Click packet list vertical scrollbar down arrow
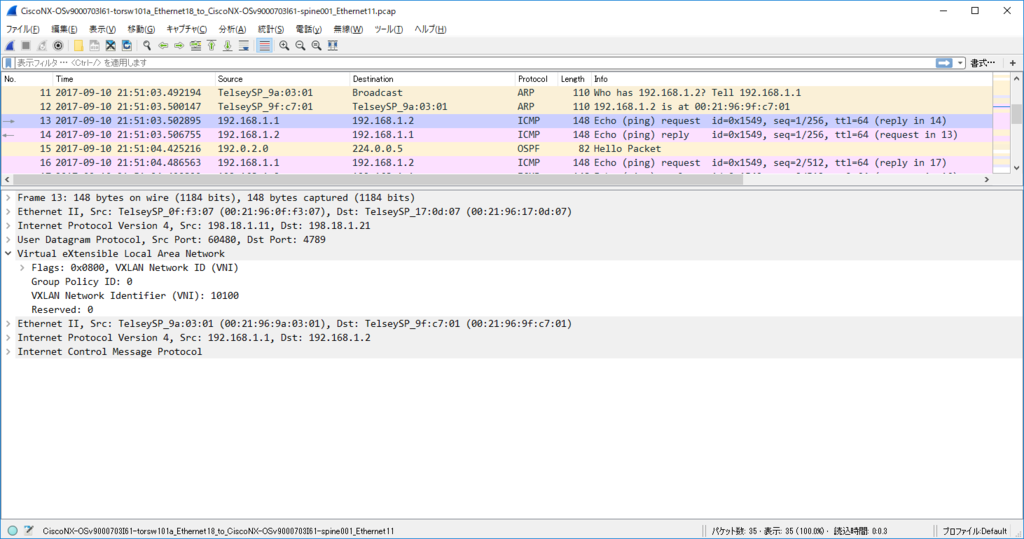Image resolution: width=1024 pixels, height=539 pixels. [1017, 168]
